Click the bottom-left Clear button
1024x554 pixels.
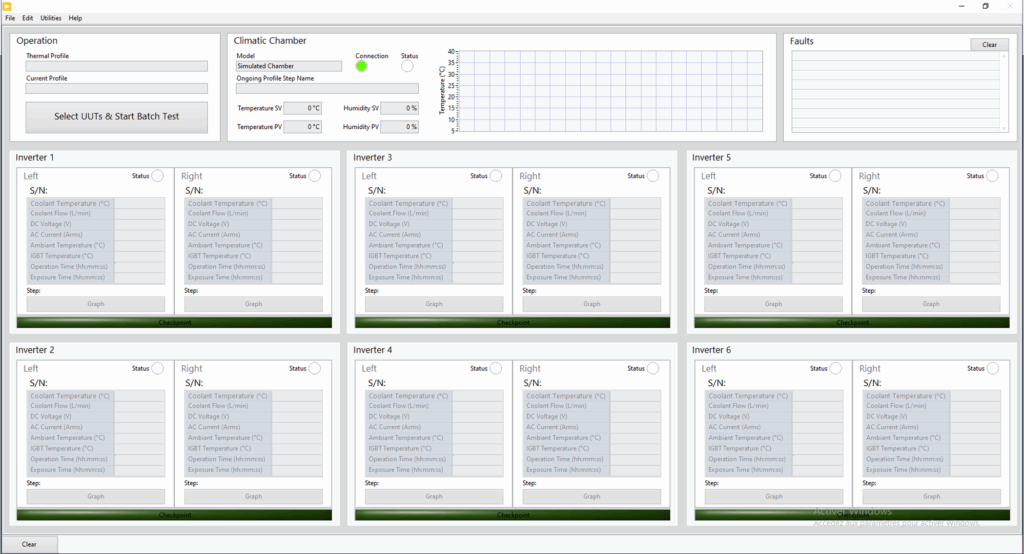coord(29,544)
